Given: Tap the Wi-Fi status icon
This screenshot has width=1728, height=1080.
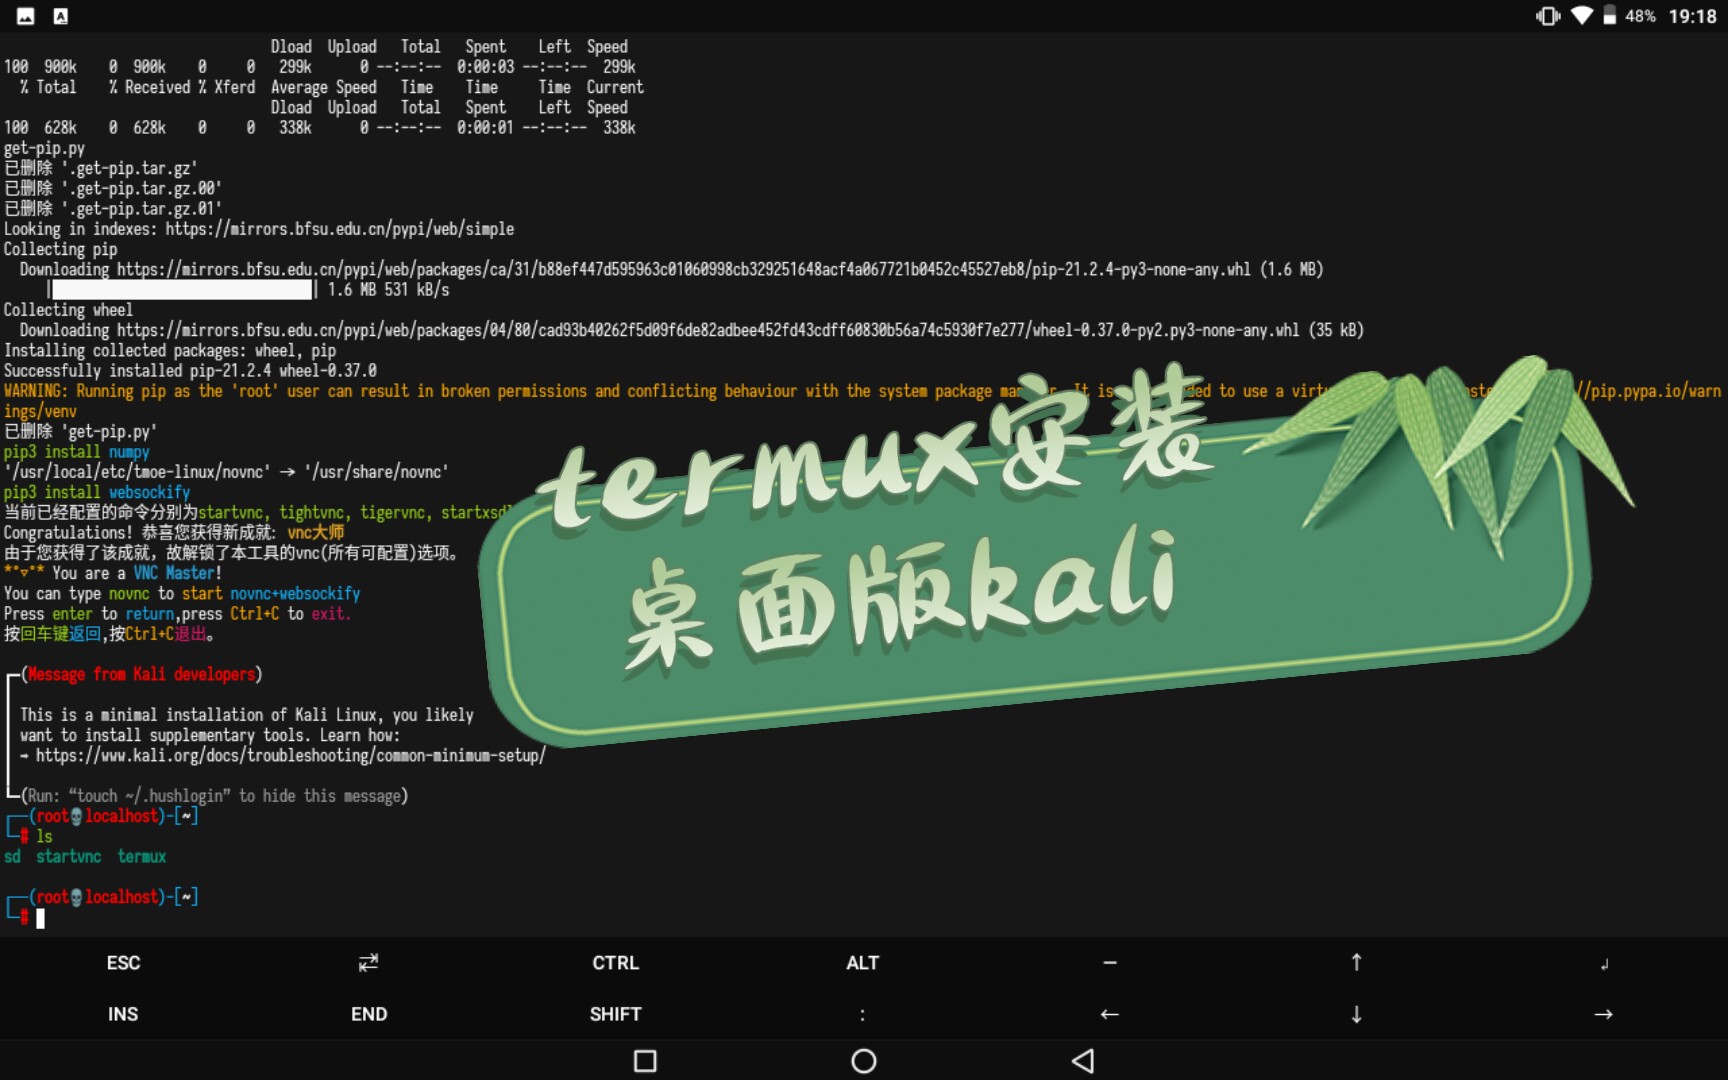Looking at the screenshot, I should coord(1581,16).
